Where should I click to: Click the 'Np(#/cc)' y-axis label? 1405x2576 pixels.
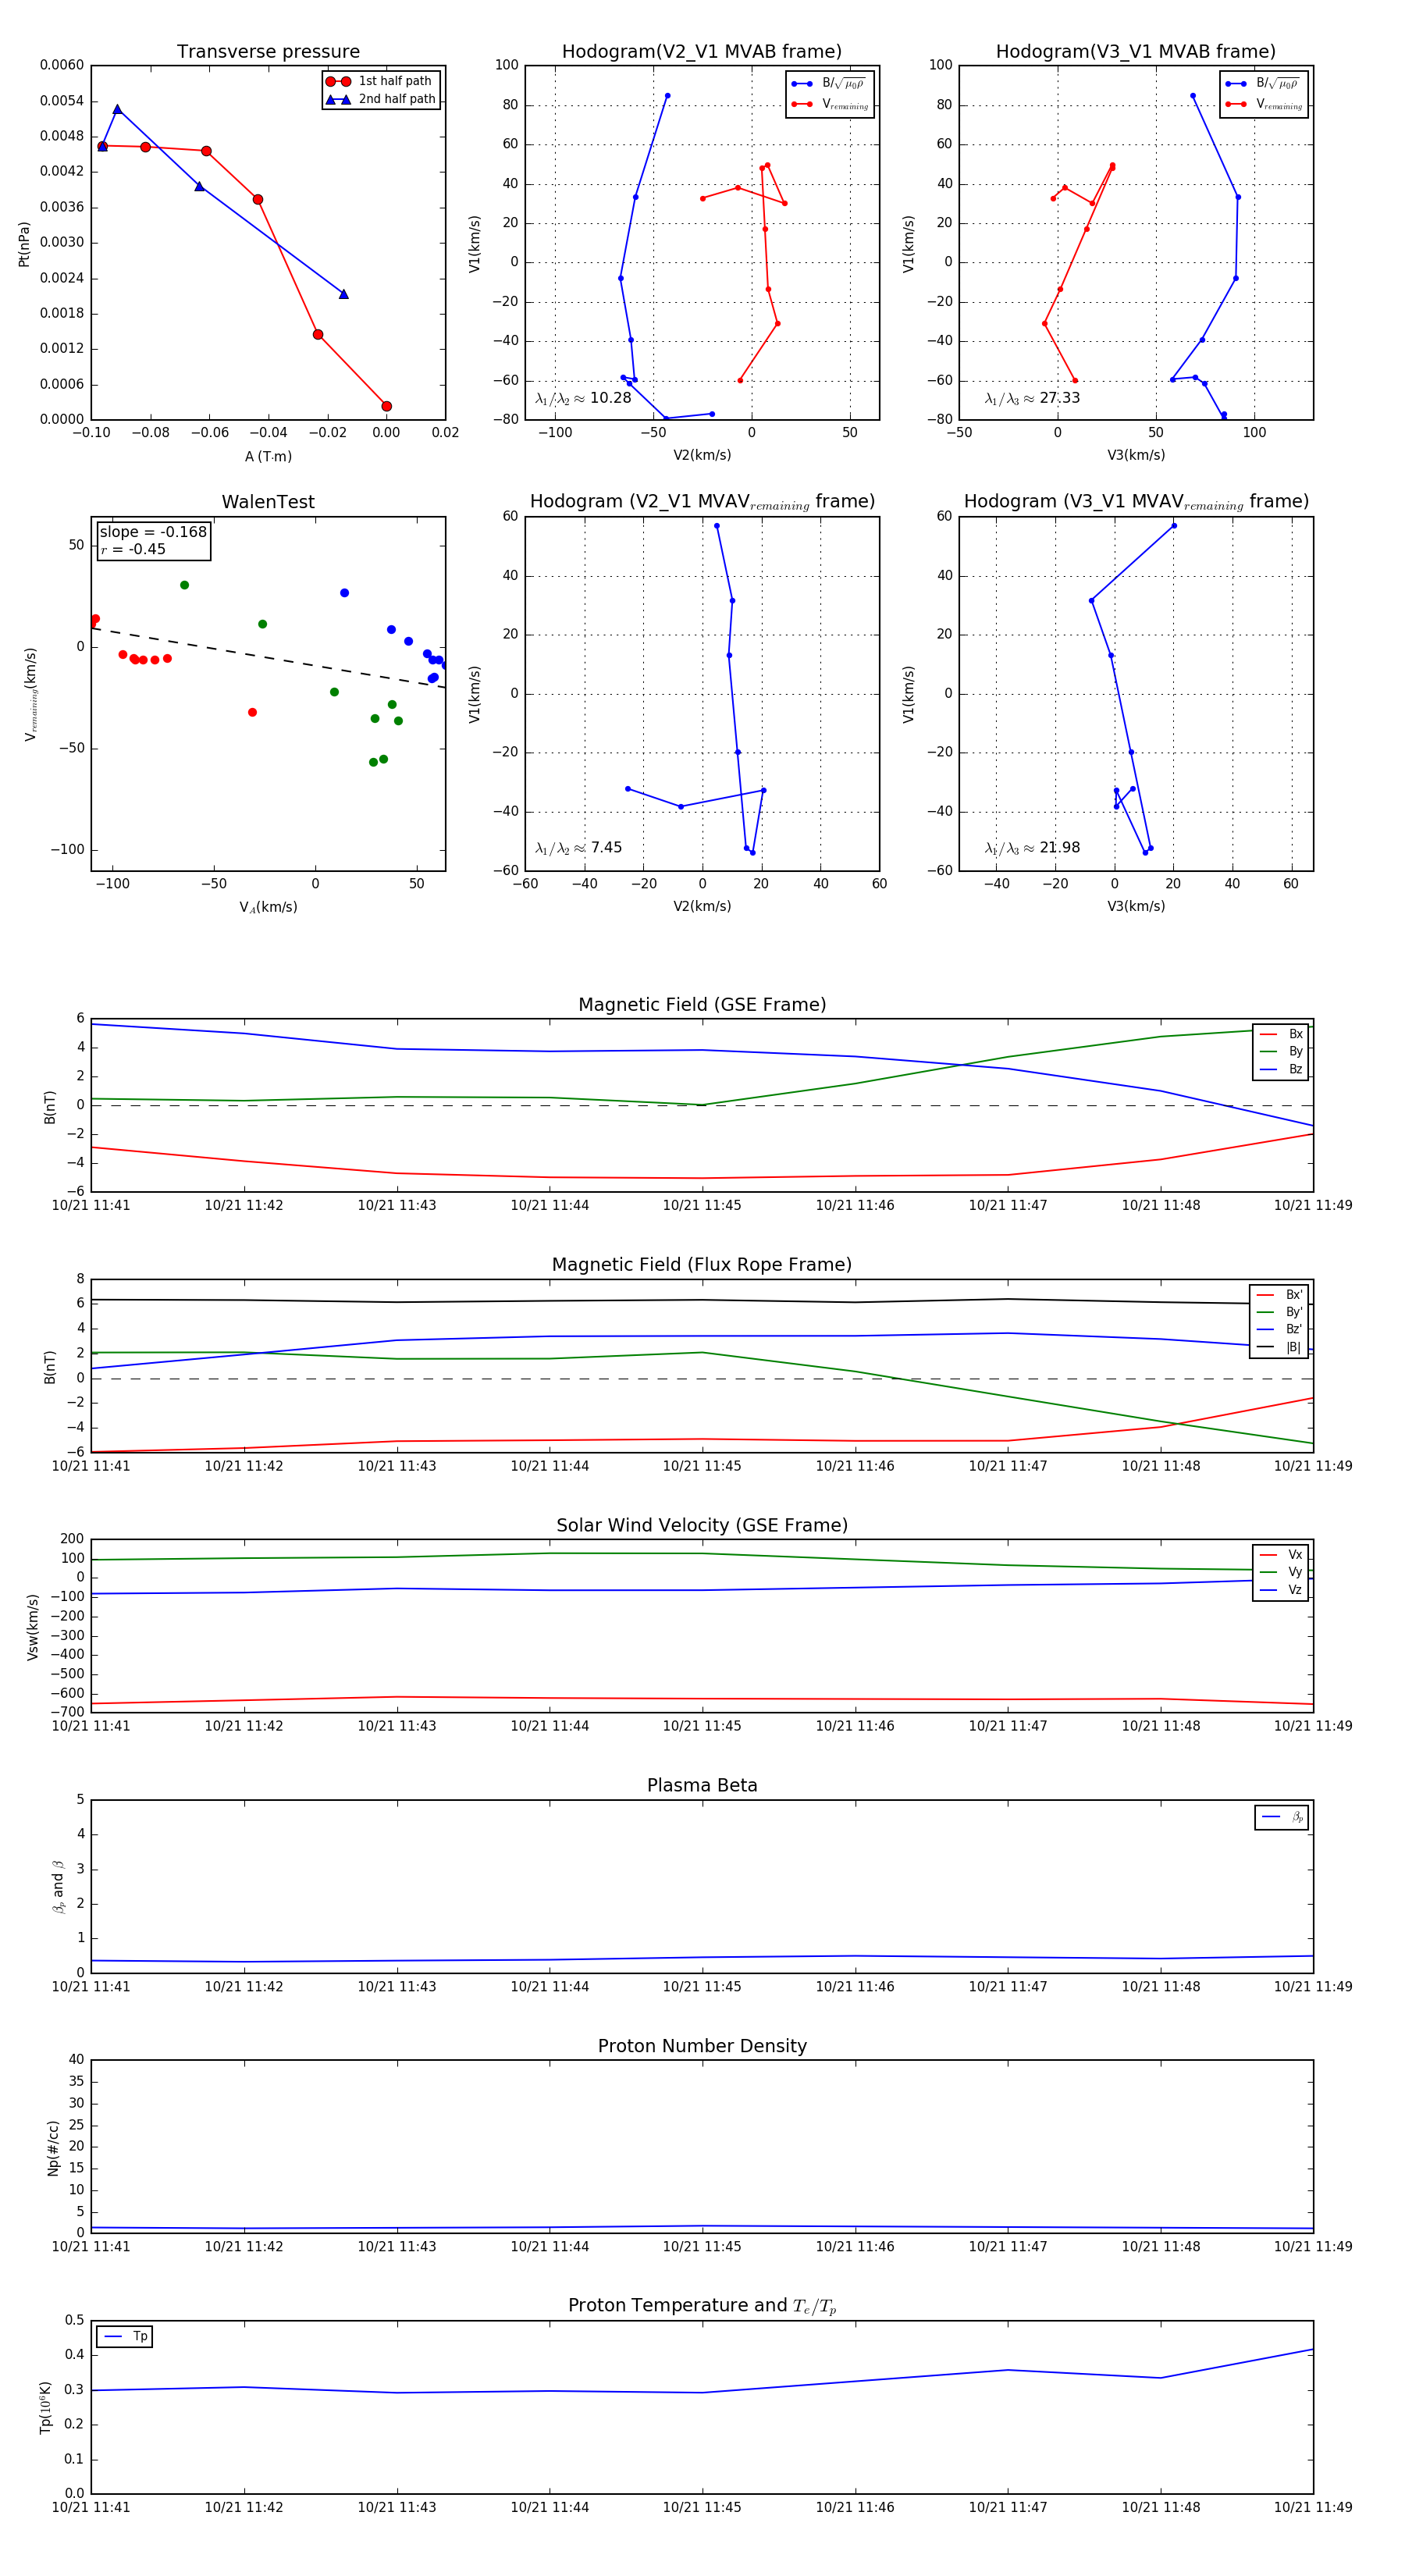pos(53,2147)
